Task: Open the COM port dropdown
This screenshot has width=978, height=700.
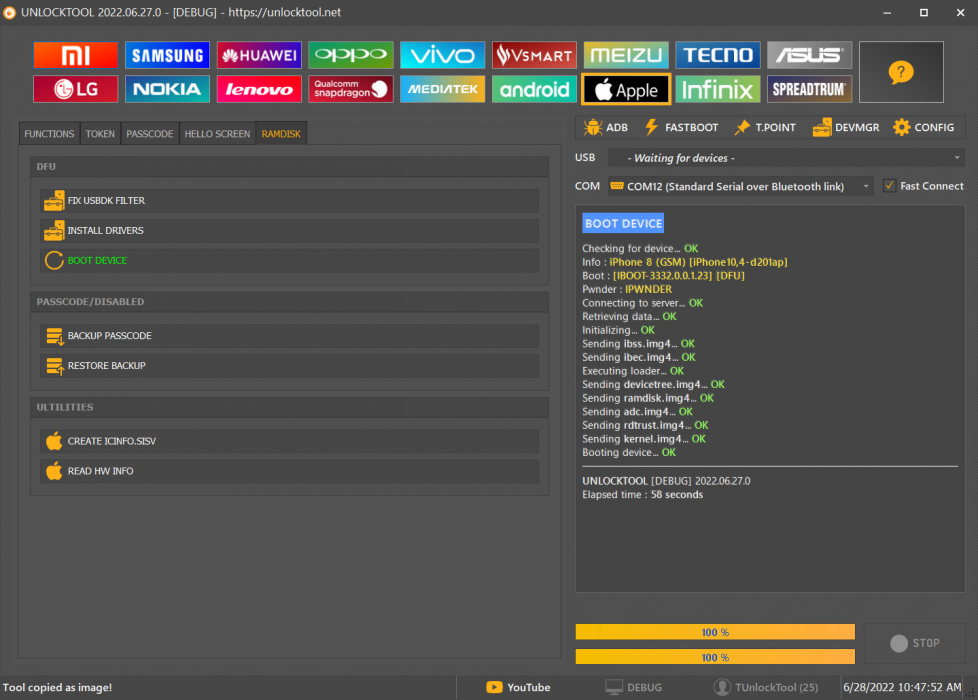Action: click(x=740, y=186)
